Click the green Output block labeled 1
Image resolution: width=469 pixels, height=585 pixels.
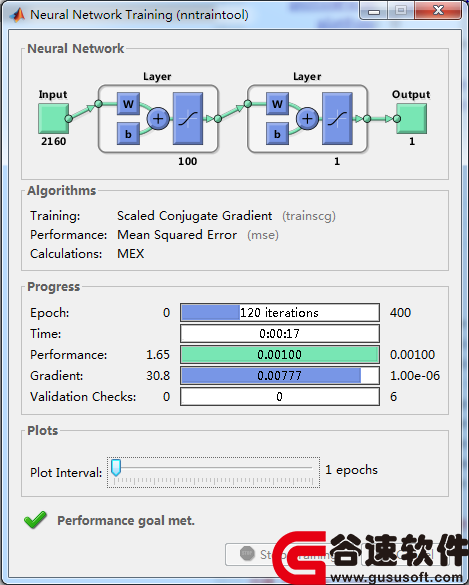coord(412,119)
